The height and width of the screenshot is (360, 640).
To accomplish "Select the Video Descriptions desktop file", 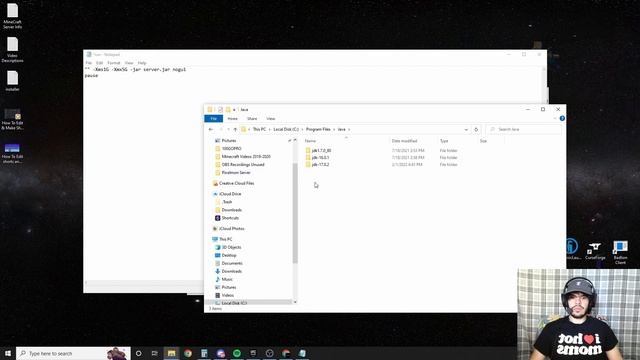I will coord(12,50).
